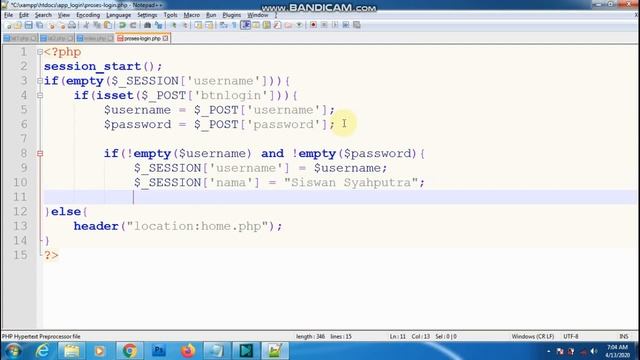Close the proses-login.php tab
This screenshot has height=360, width=640.
[x=165, y=38]
